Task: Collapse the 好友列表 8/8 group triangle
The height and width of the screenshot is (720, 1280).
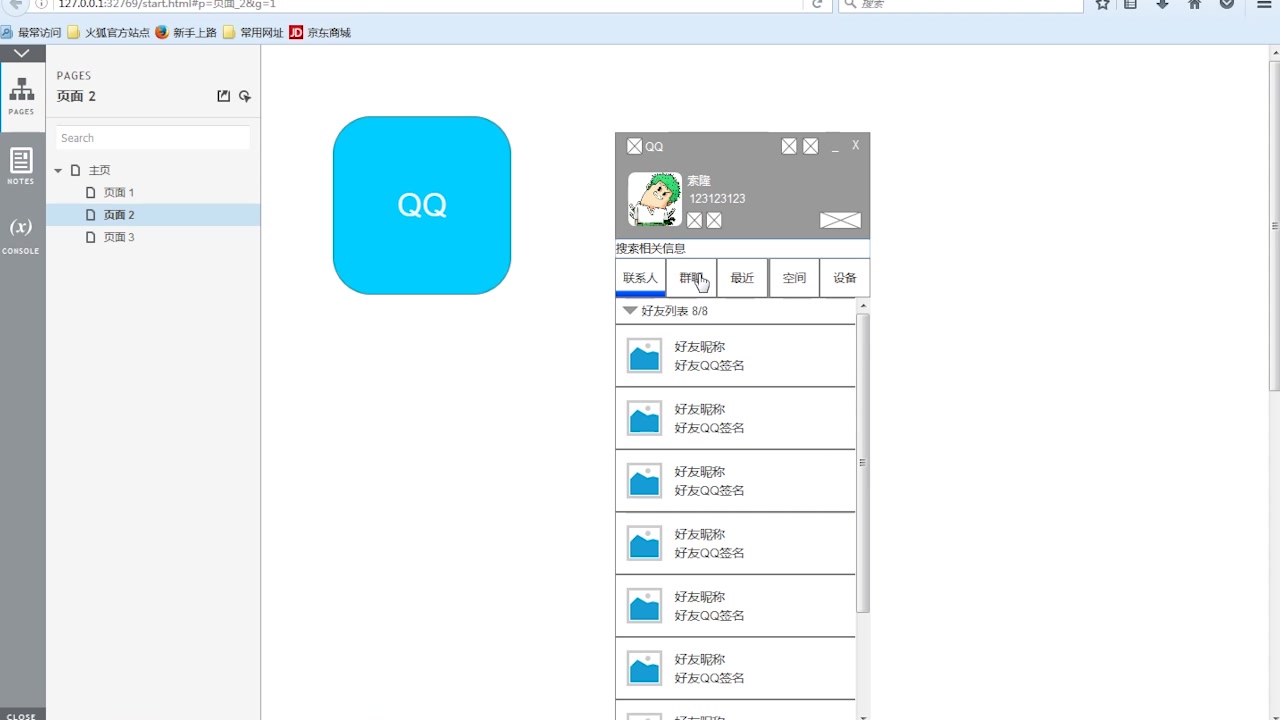Action: [629, 311]
